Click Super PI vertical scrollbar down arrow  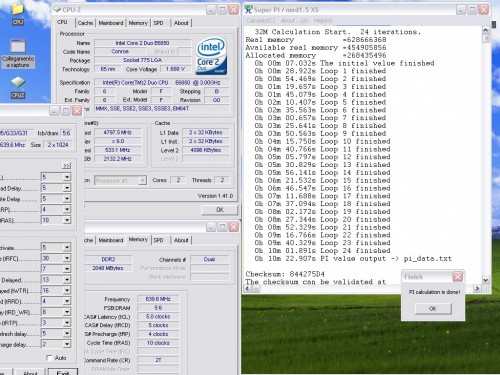[x=486, y=280]
